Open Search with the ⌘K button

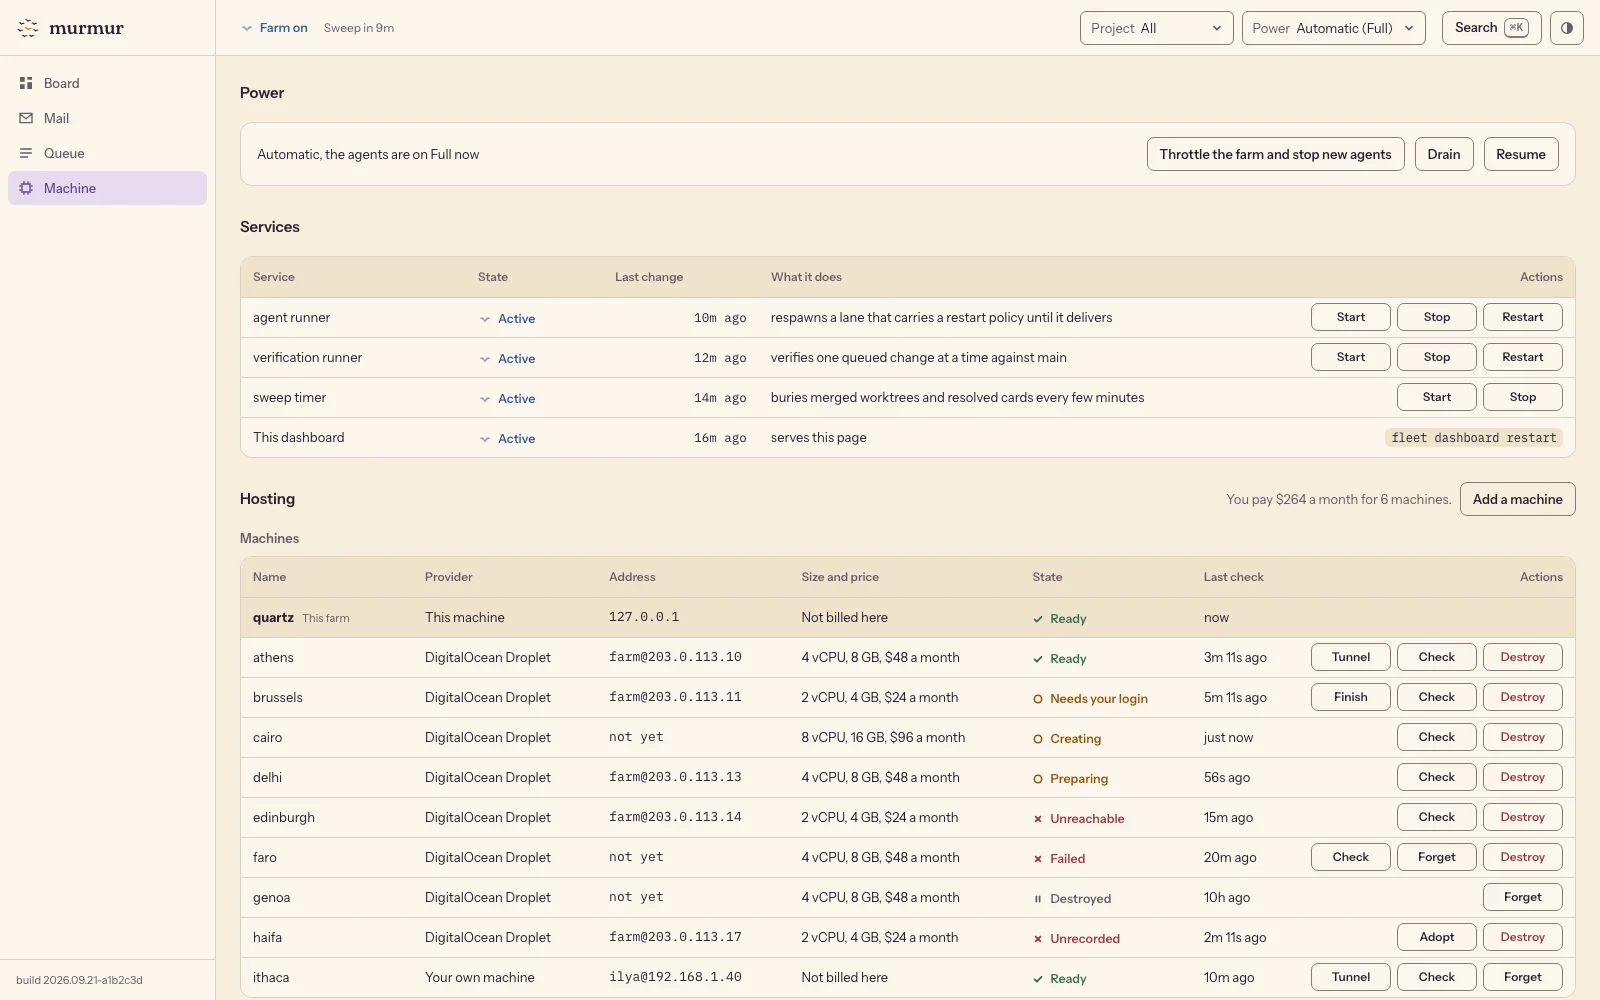tap(1492, 28)
